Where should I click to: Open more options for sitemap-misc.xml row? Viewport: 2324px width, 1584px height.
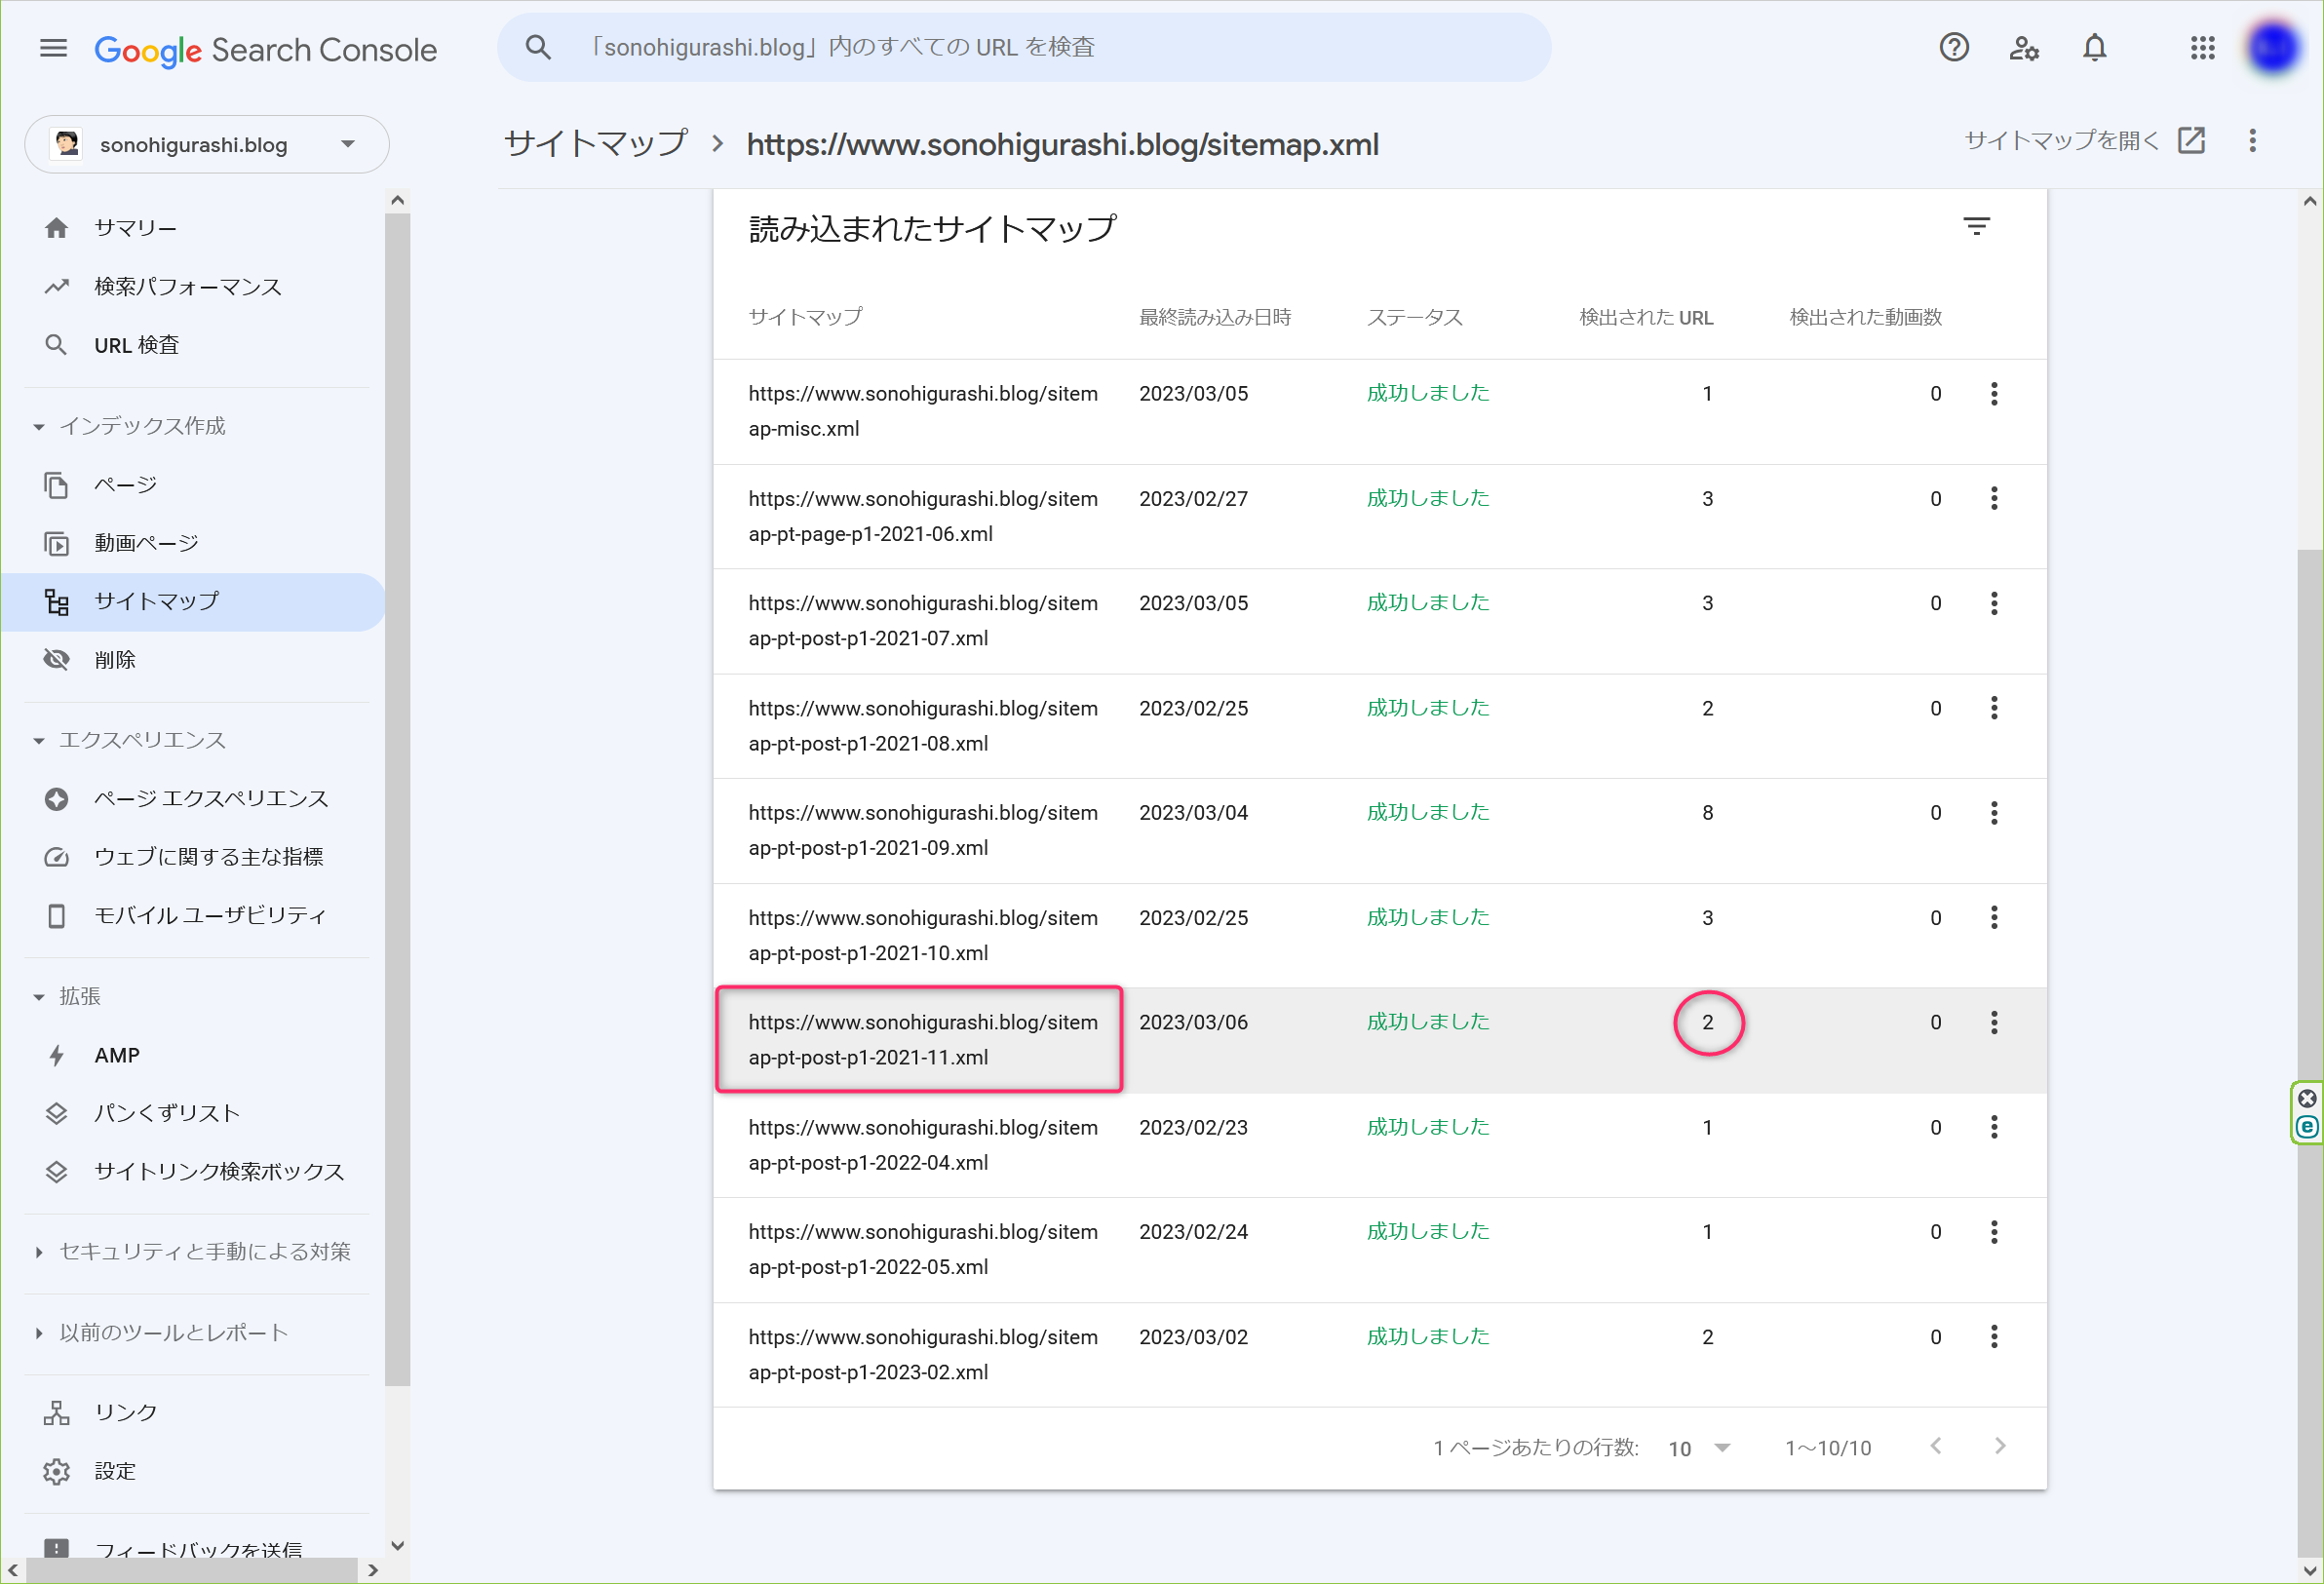pos(1993,394)
